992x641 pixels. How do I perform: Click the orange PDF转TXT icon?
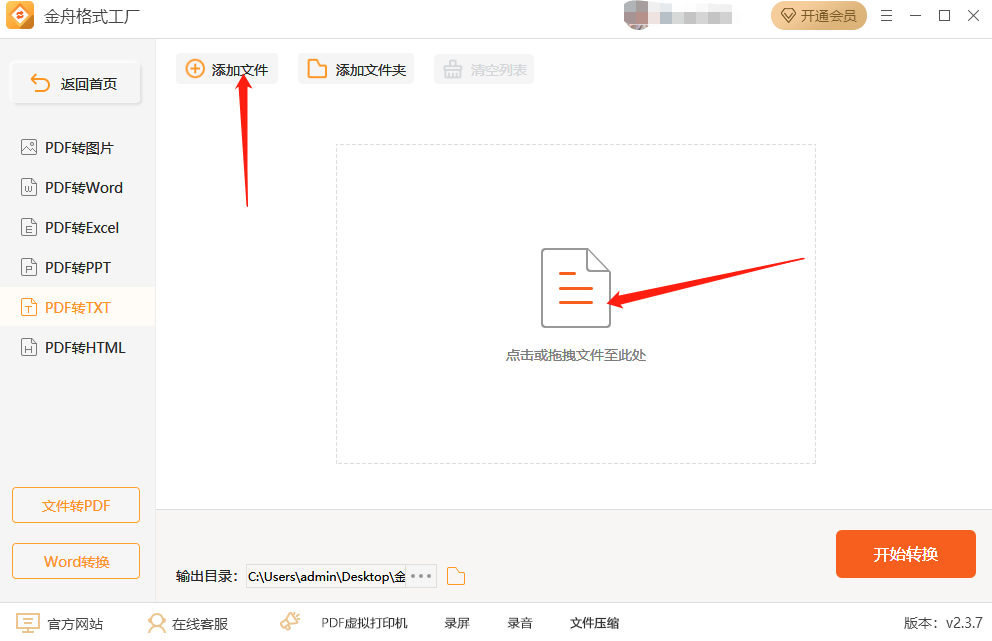click(x=29, y=307)
